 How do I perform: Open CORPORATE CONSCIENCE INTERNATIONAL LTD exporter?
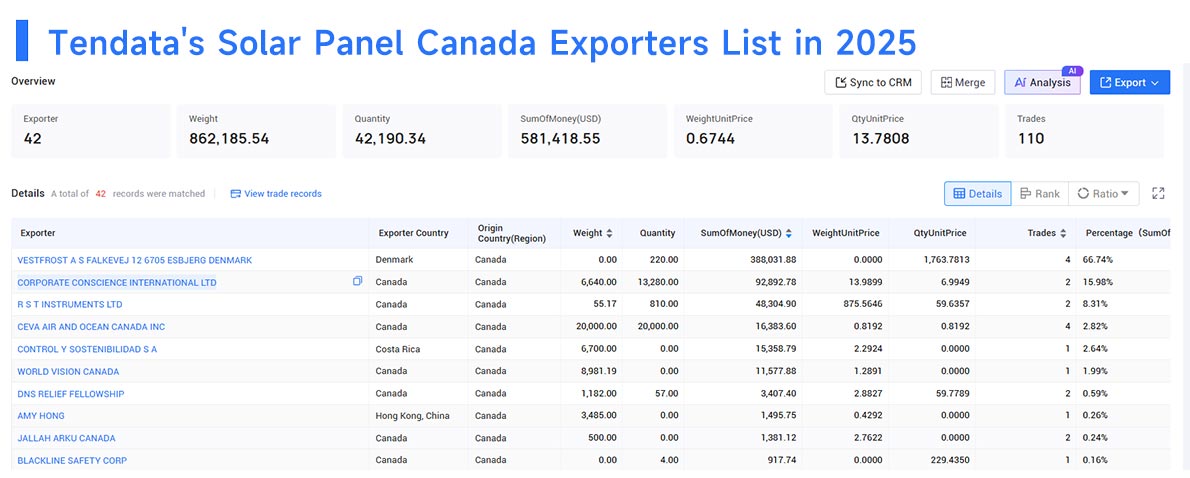coord(117,282)
